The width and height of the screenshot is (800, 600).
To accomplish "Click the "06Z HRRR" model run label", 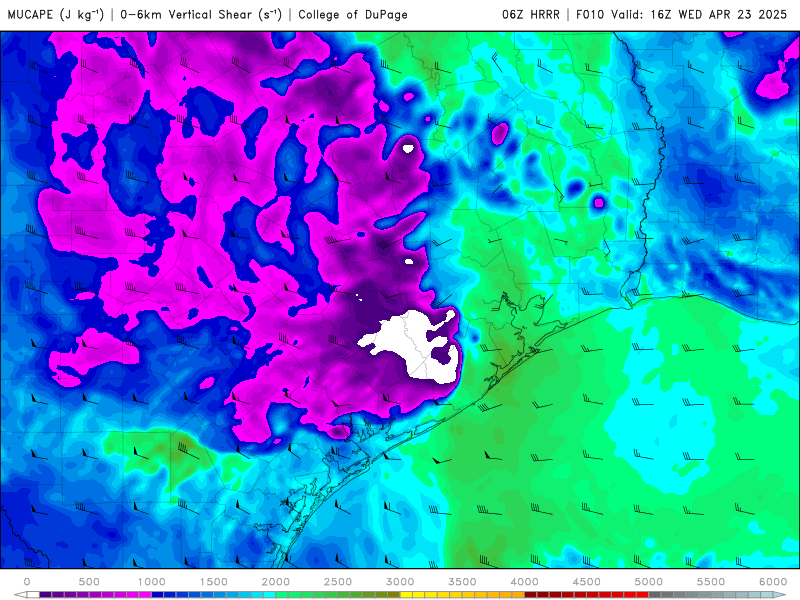I will (531, 15).
